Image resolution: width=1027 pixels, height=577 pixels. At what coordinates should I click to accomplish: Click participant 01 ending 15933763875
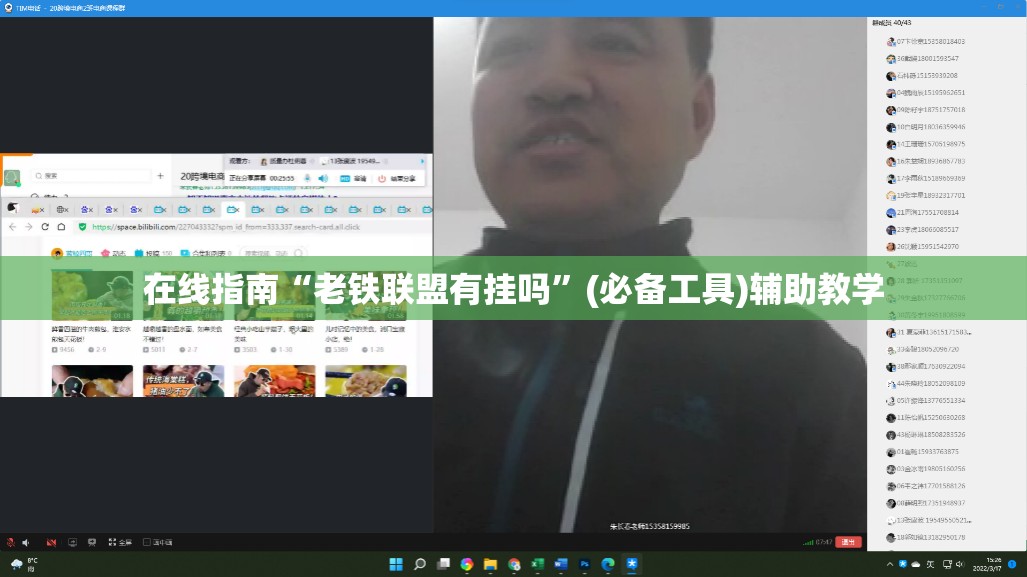pos(922,451)
